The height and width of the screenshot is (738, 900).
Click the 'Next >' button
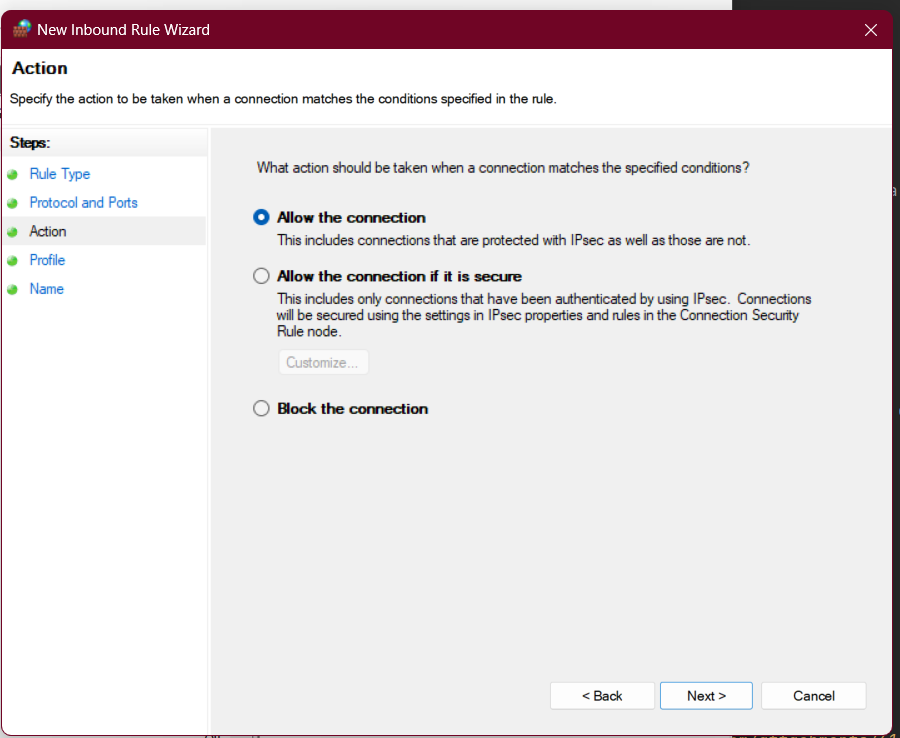[x=706, y=696]
